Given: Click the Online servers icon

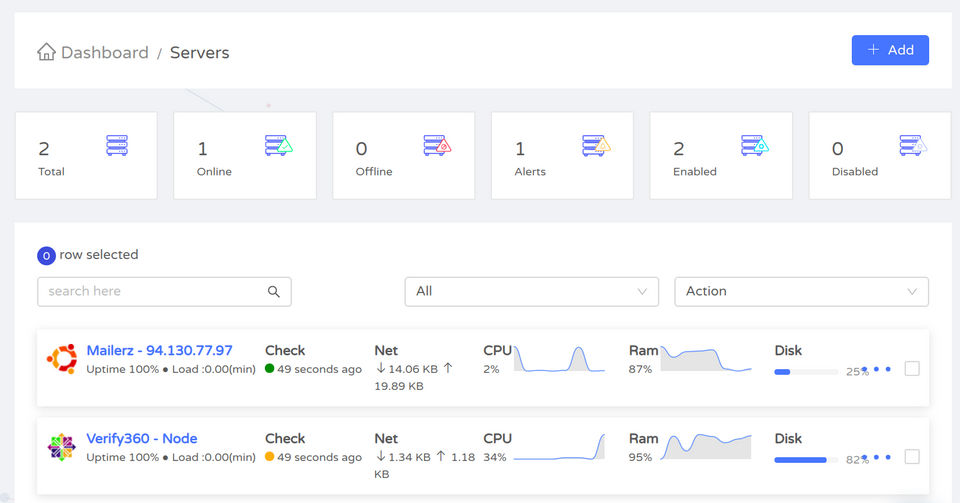Looking at the screenshot, I should [278, 146].
